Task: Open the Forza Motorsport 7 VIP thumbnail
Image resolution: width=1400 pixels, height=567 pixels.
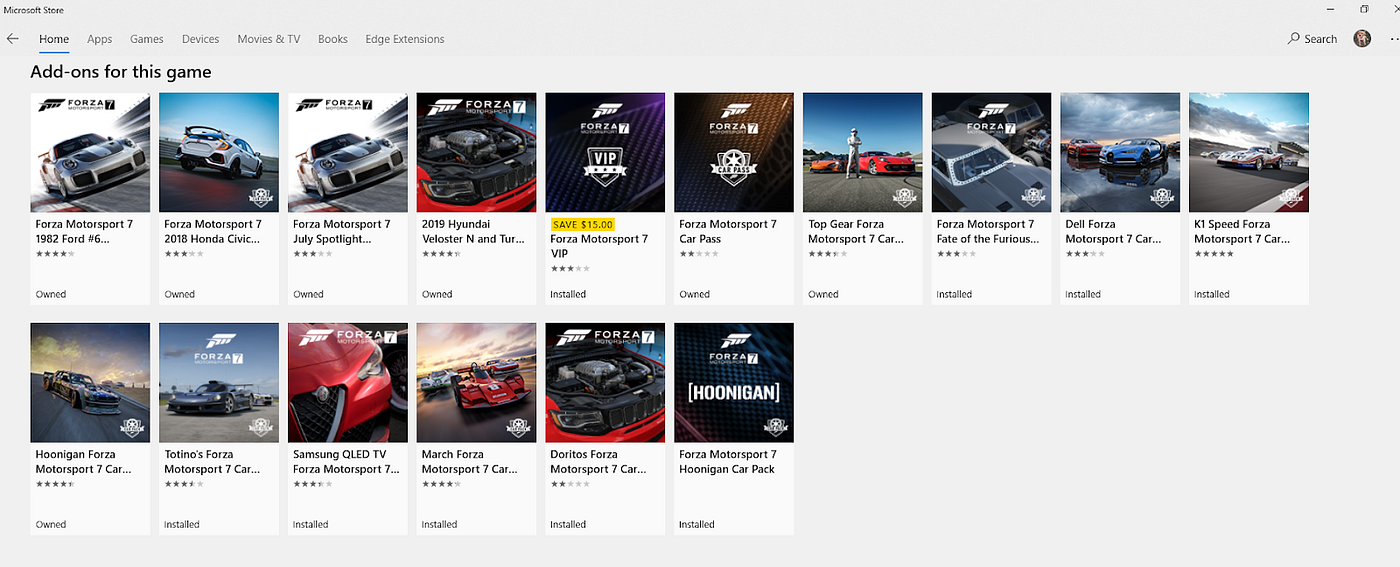Action: click(x=605, y=152)
